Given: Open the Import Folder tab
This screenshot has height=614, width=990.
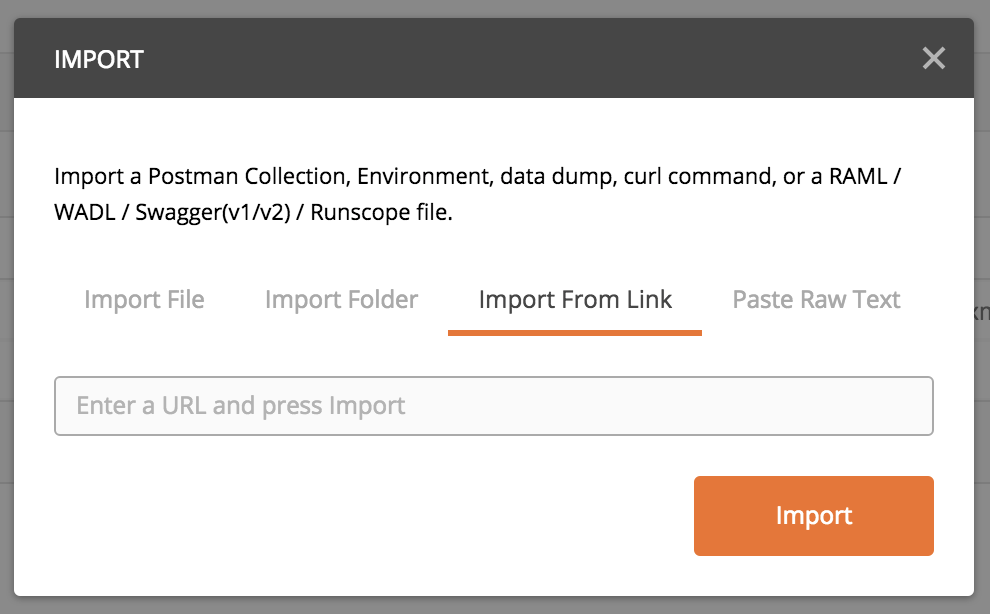Looking at the screenshot, I should coord(341,300).
